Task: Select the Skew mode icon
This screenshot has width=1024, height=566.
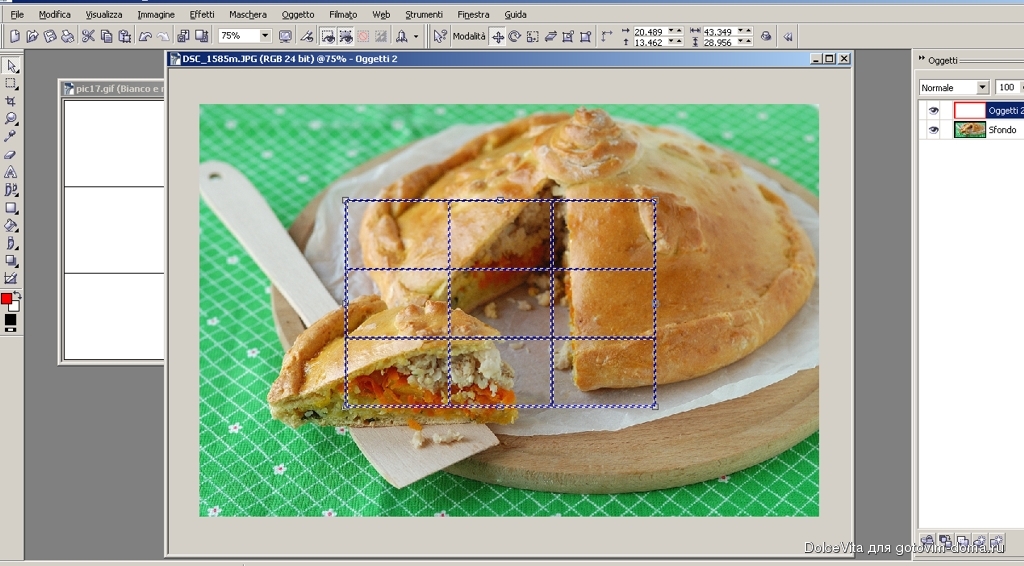Action: [551, 37]
